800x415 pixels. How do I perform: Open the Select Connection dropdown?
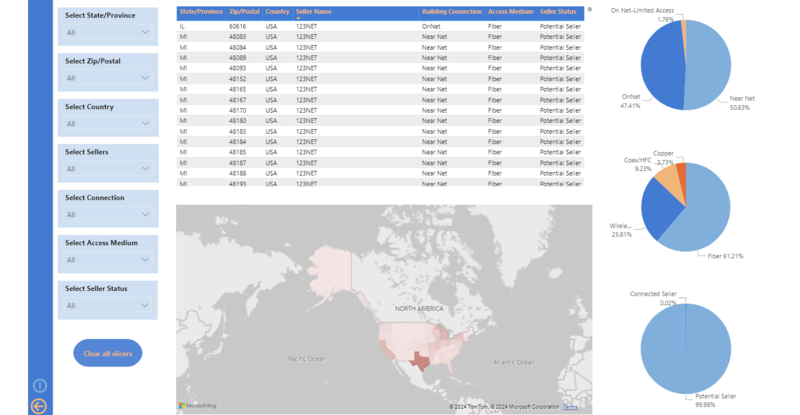point(107,215)
